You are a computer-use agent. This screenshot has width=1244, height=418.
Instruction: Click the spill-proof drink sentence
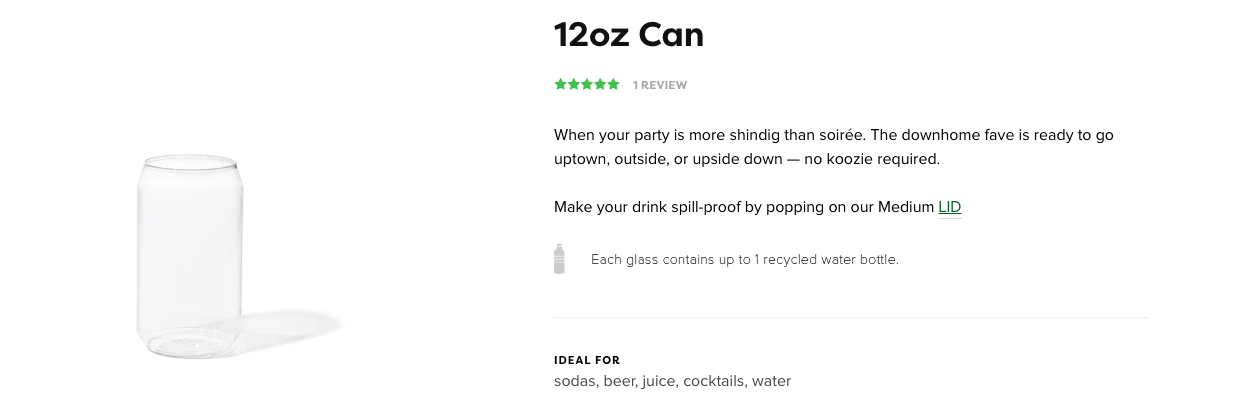click(x=757, y=207)
